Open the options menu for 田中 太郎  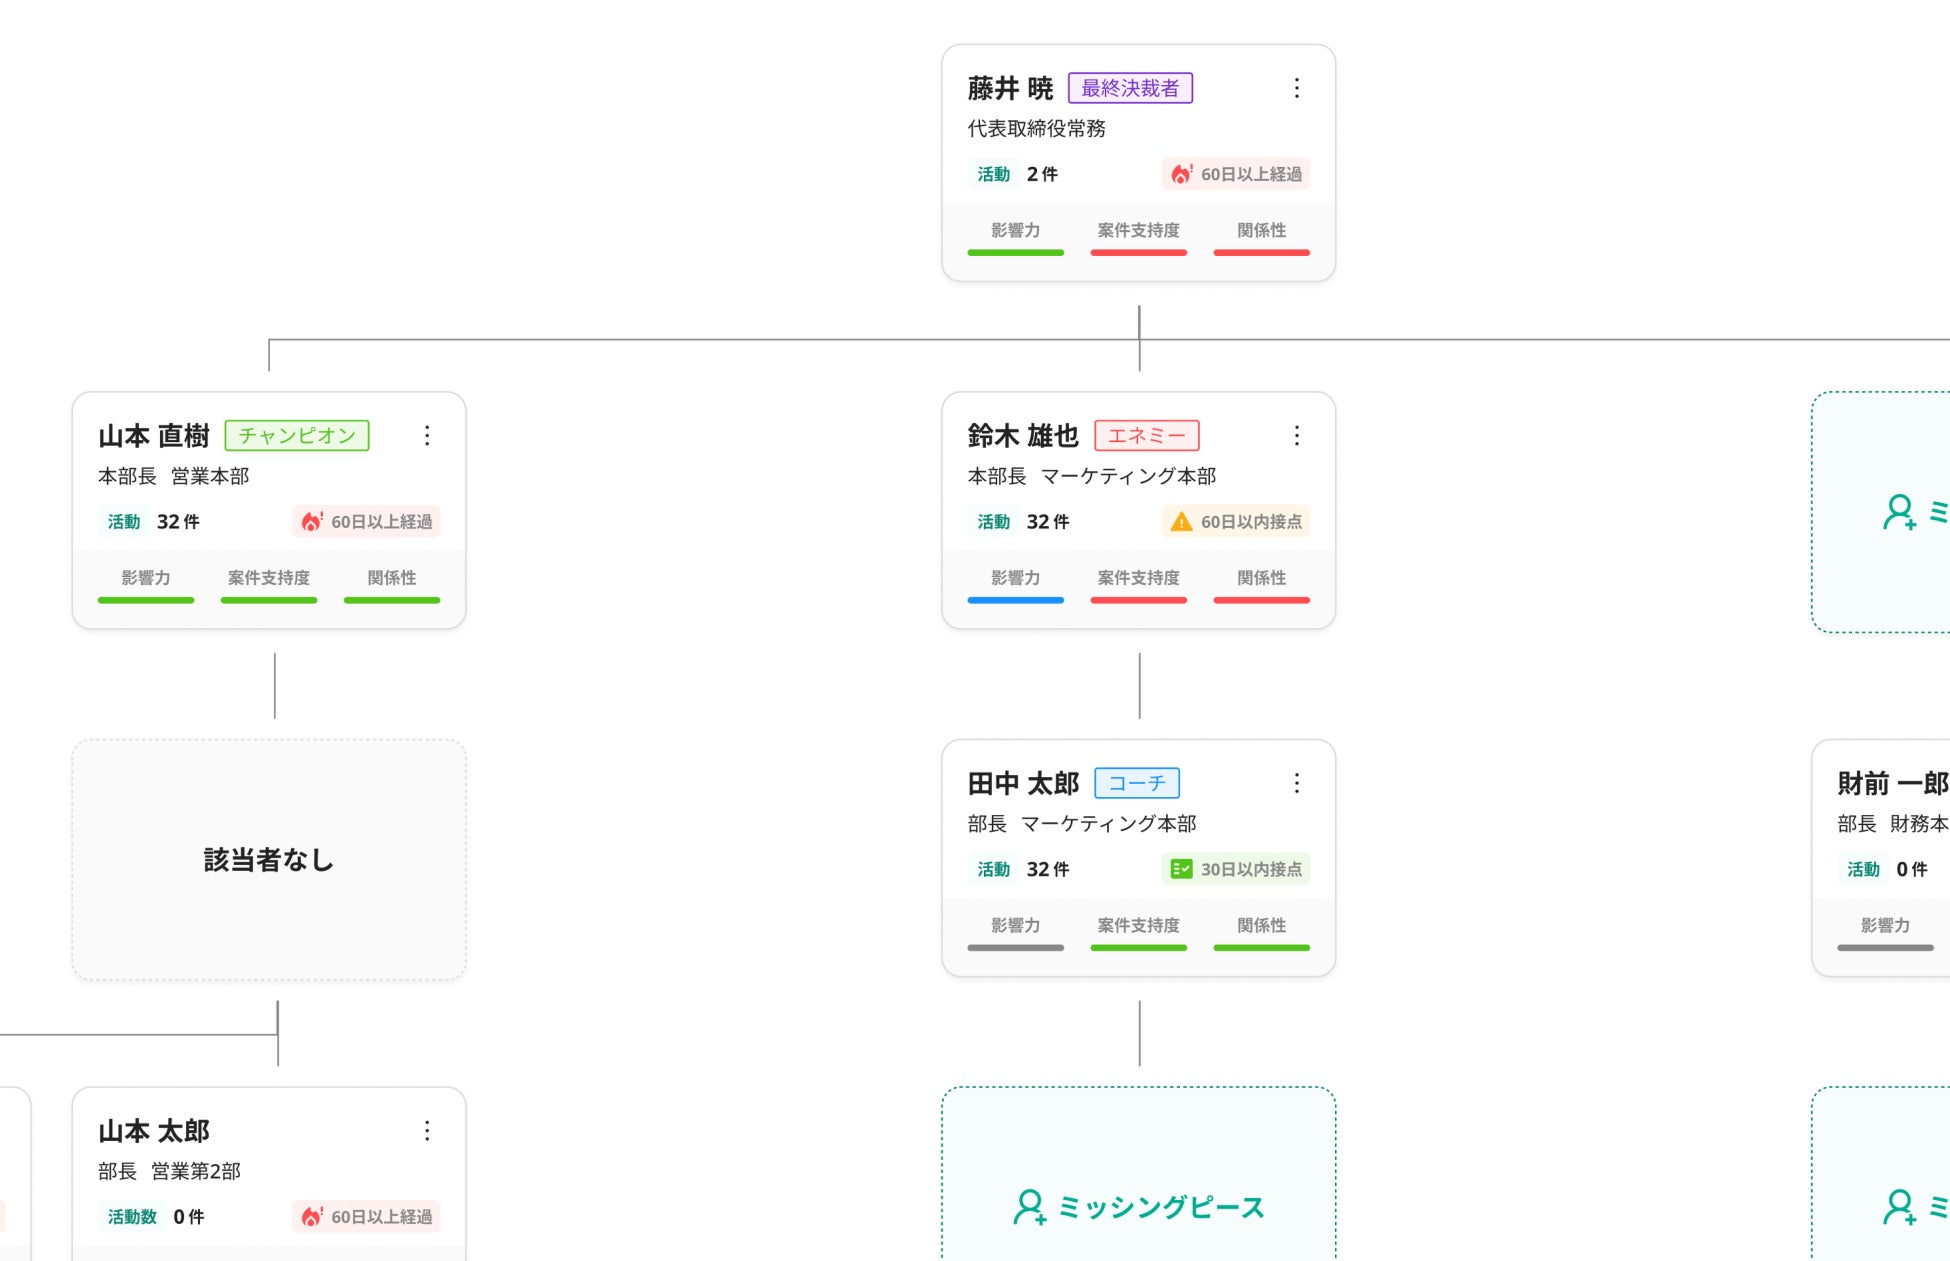tap(1296, 783)
